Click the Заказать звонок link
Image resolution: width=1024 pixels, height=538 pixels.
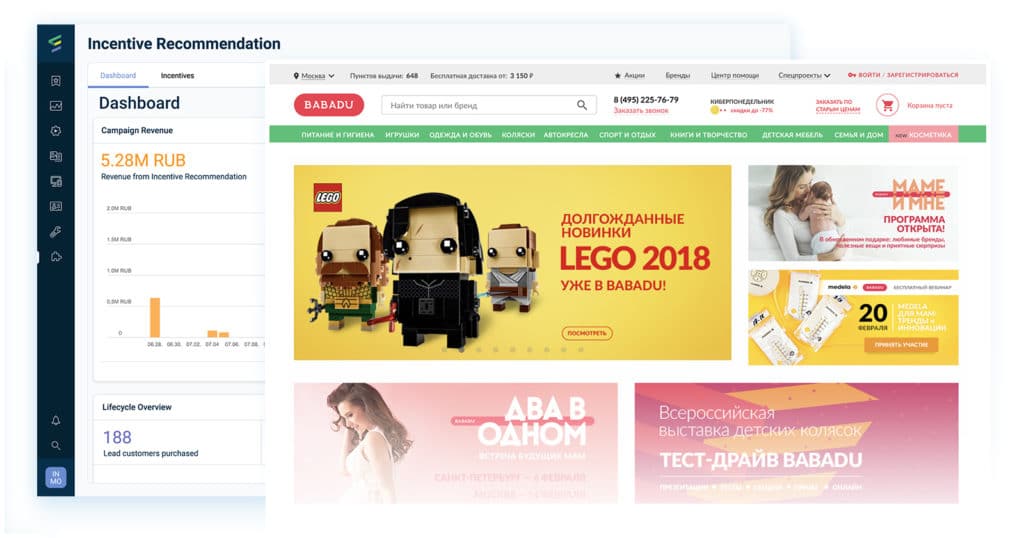[x=641, y=111]
